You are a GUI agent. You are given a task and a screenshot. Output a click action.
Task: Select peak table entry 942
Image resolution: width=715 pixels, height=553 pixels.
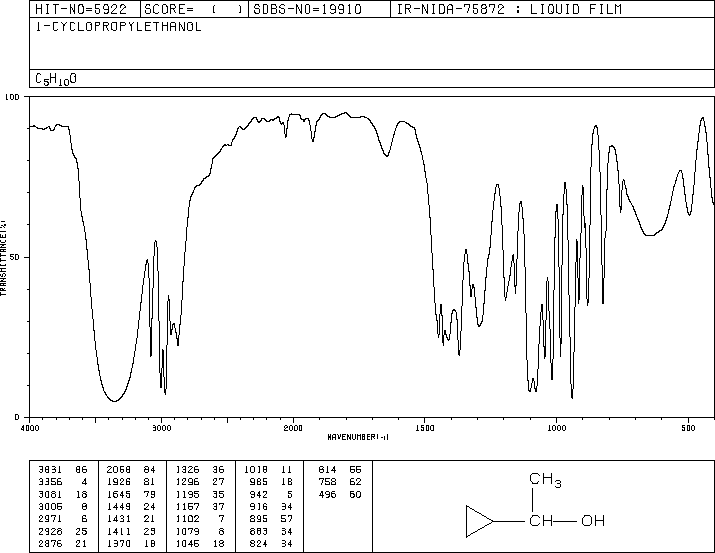point(271,494)
